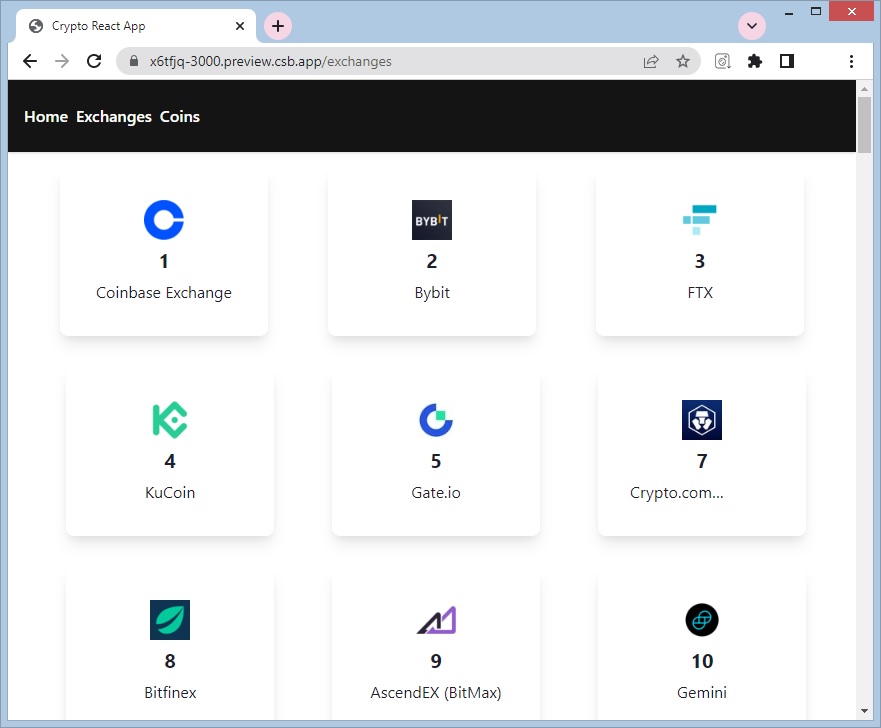Share this page from the address bar
The width and height of the screenshot is (881, 728).
pyautogui.click(x=651, y=61)
